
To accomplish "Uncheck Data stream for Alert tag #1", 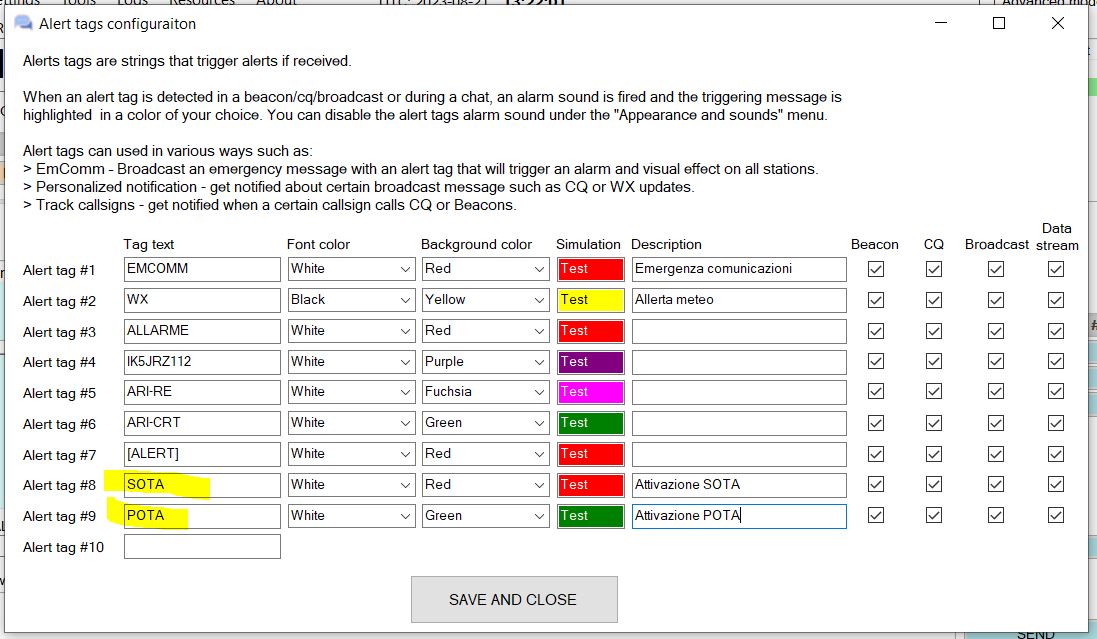I will pos(1056,269).
